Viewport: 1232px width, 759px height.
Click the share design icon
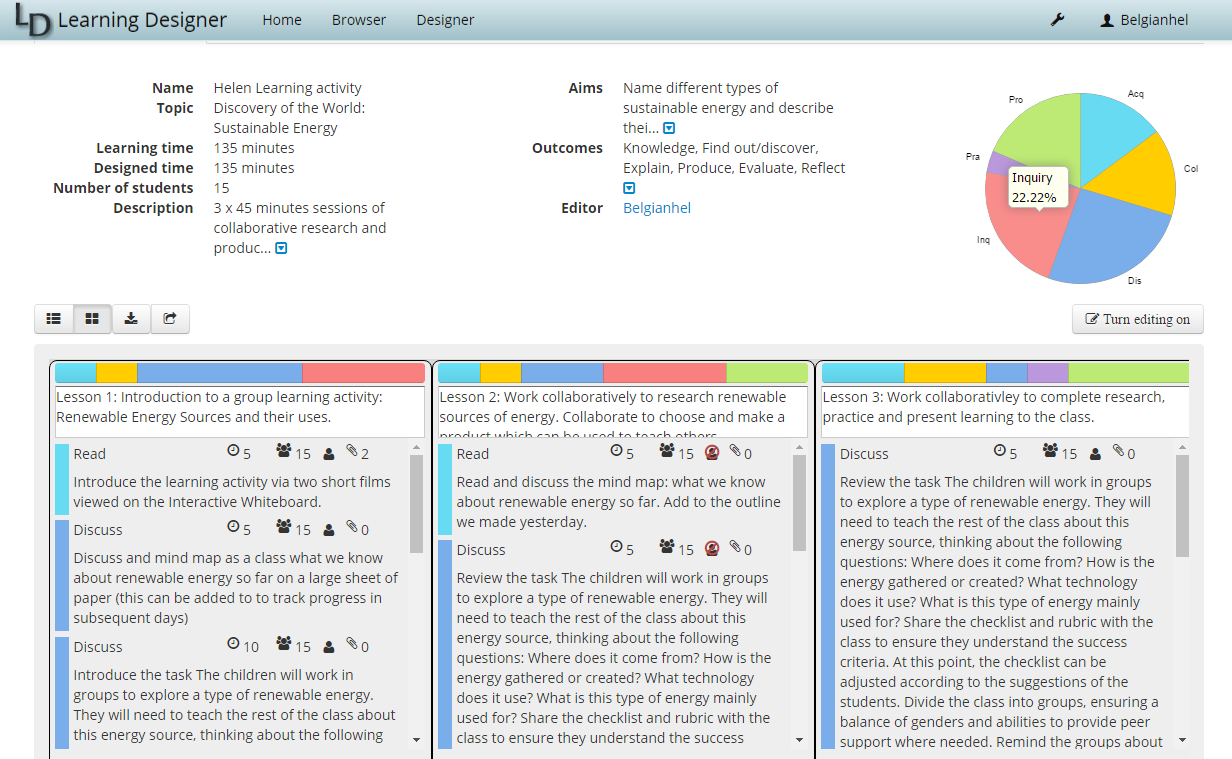170,319
